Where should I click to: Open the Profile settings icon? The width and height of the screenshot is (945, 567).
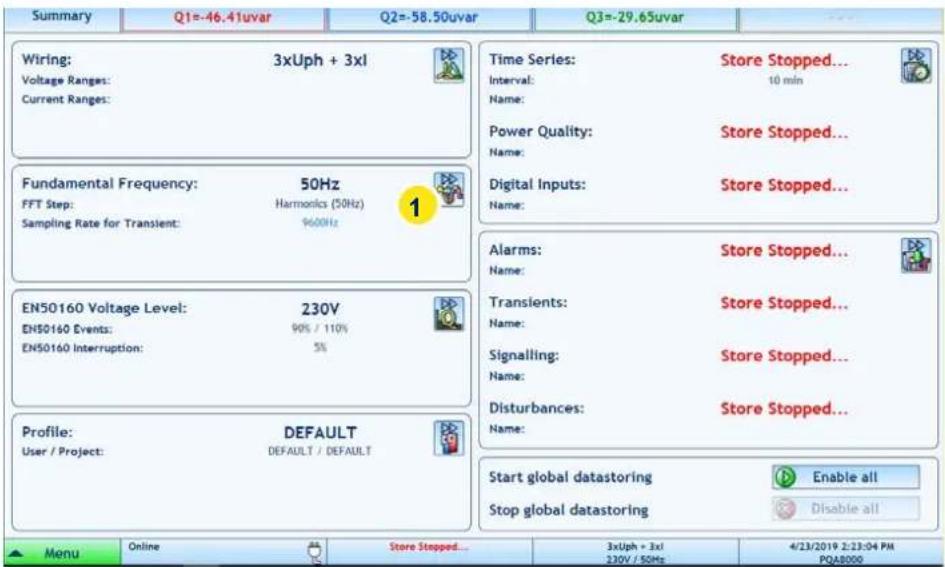click(448, 438)
